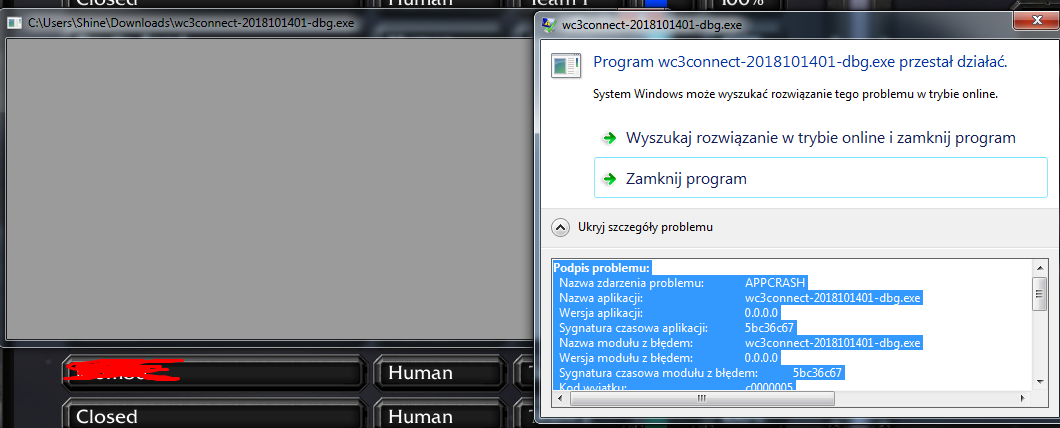Click the redacted player name slot
This screenshot has height=428, width=1060.
point(213,373)
